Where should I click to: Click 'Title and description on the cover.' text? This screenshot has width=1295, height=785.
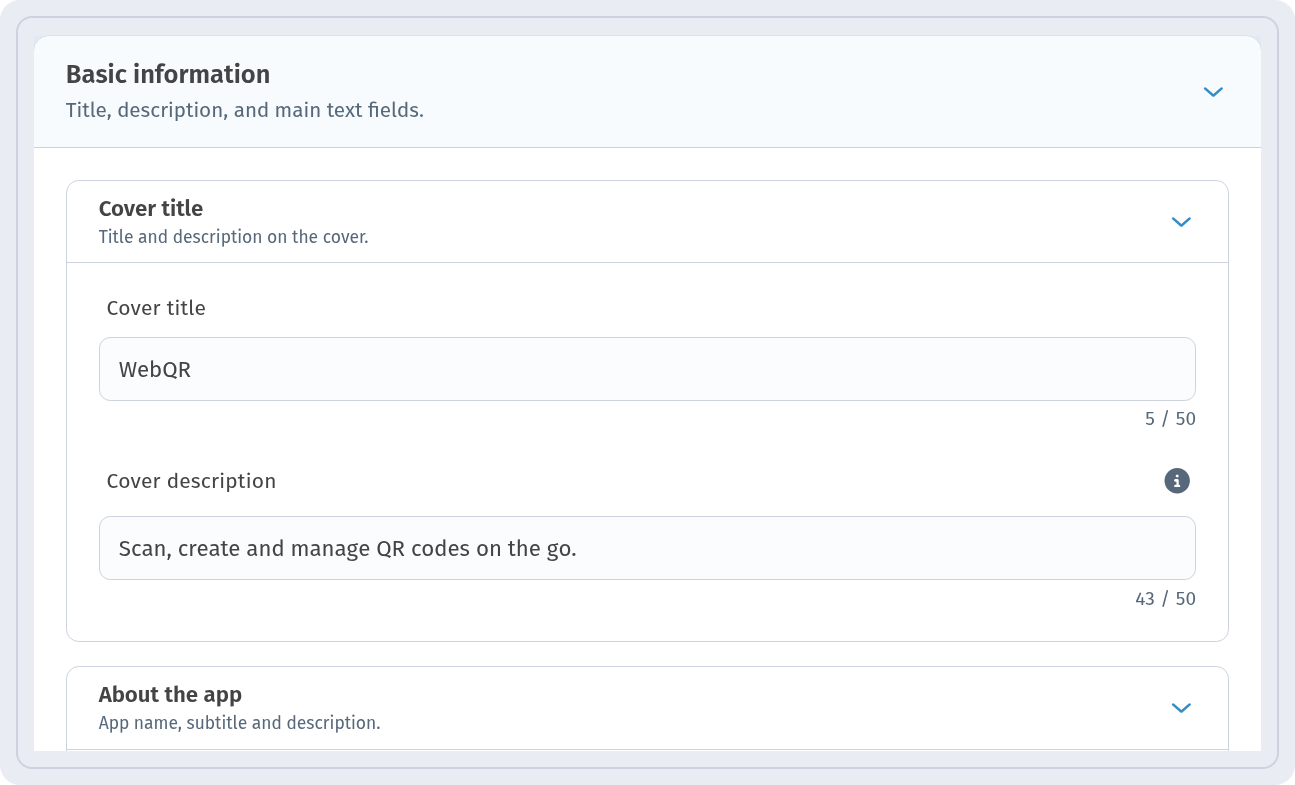coord(234,238)
